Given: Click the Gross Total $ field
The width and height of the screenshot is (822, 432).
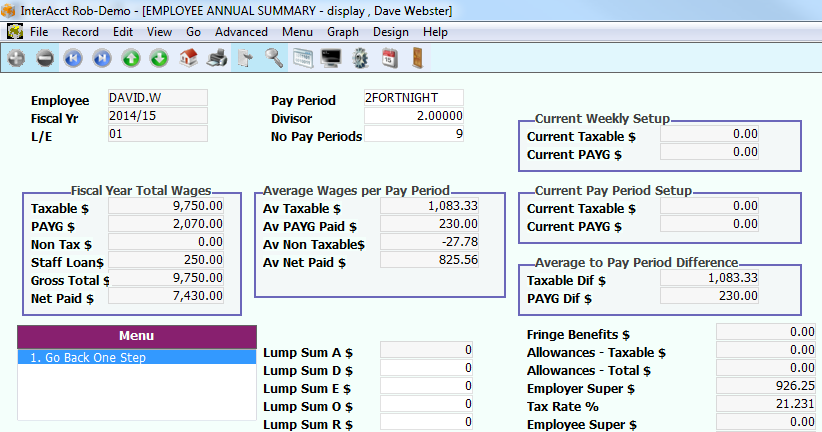Looking at the screenshot, I should 166,278.
